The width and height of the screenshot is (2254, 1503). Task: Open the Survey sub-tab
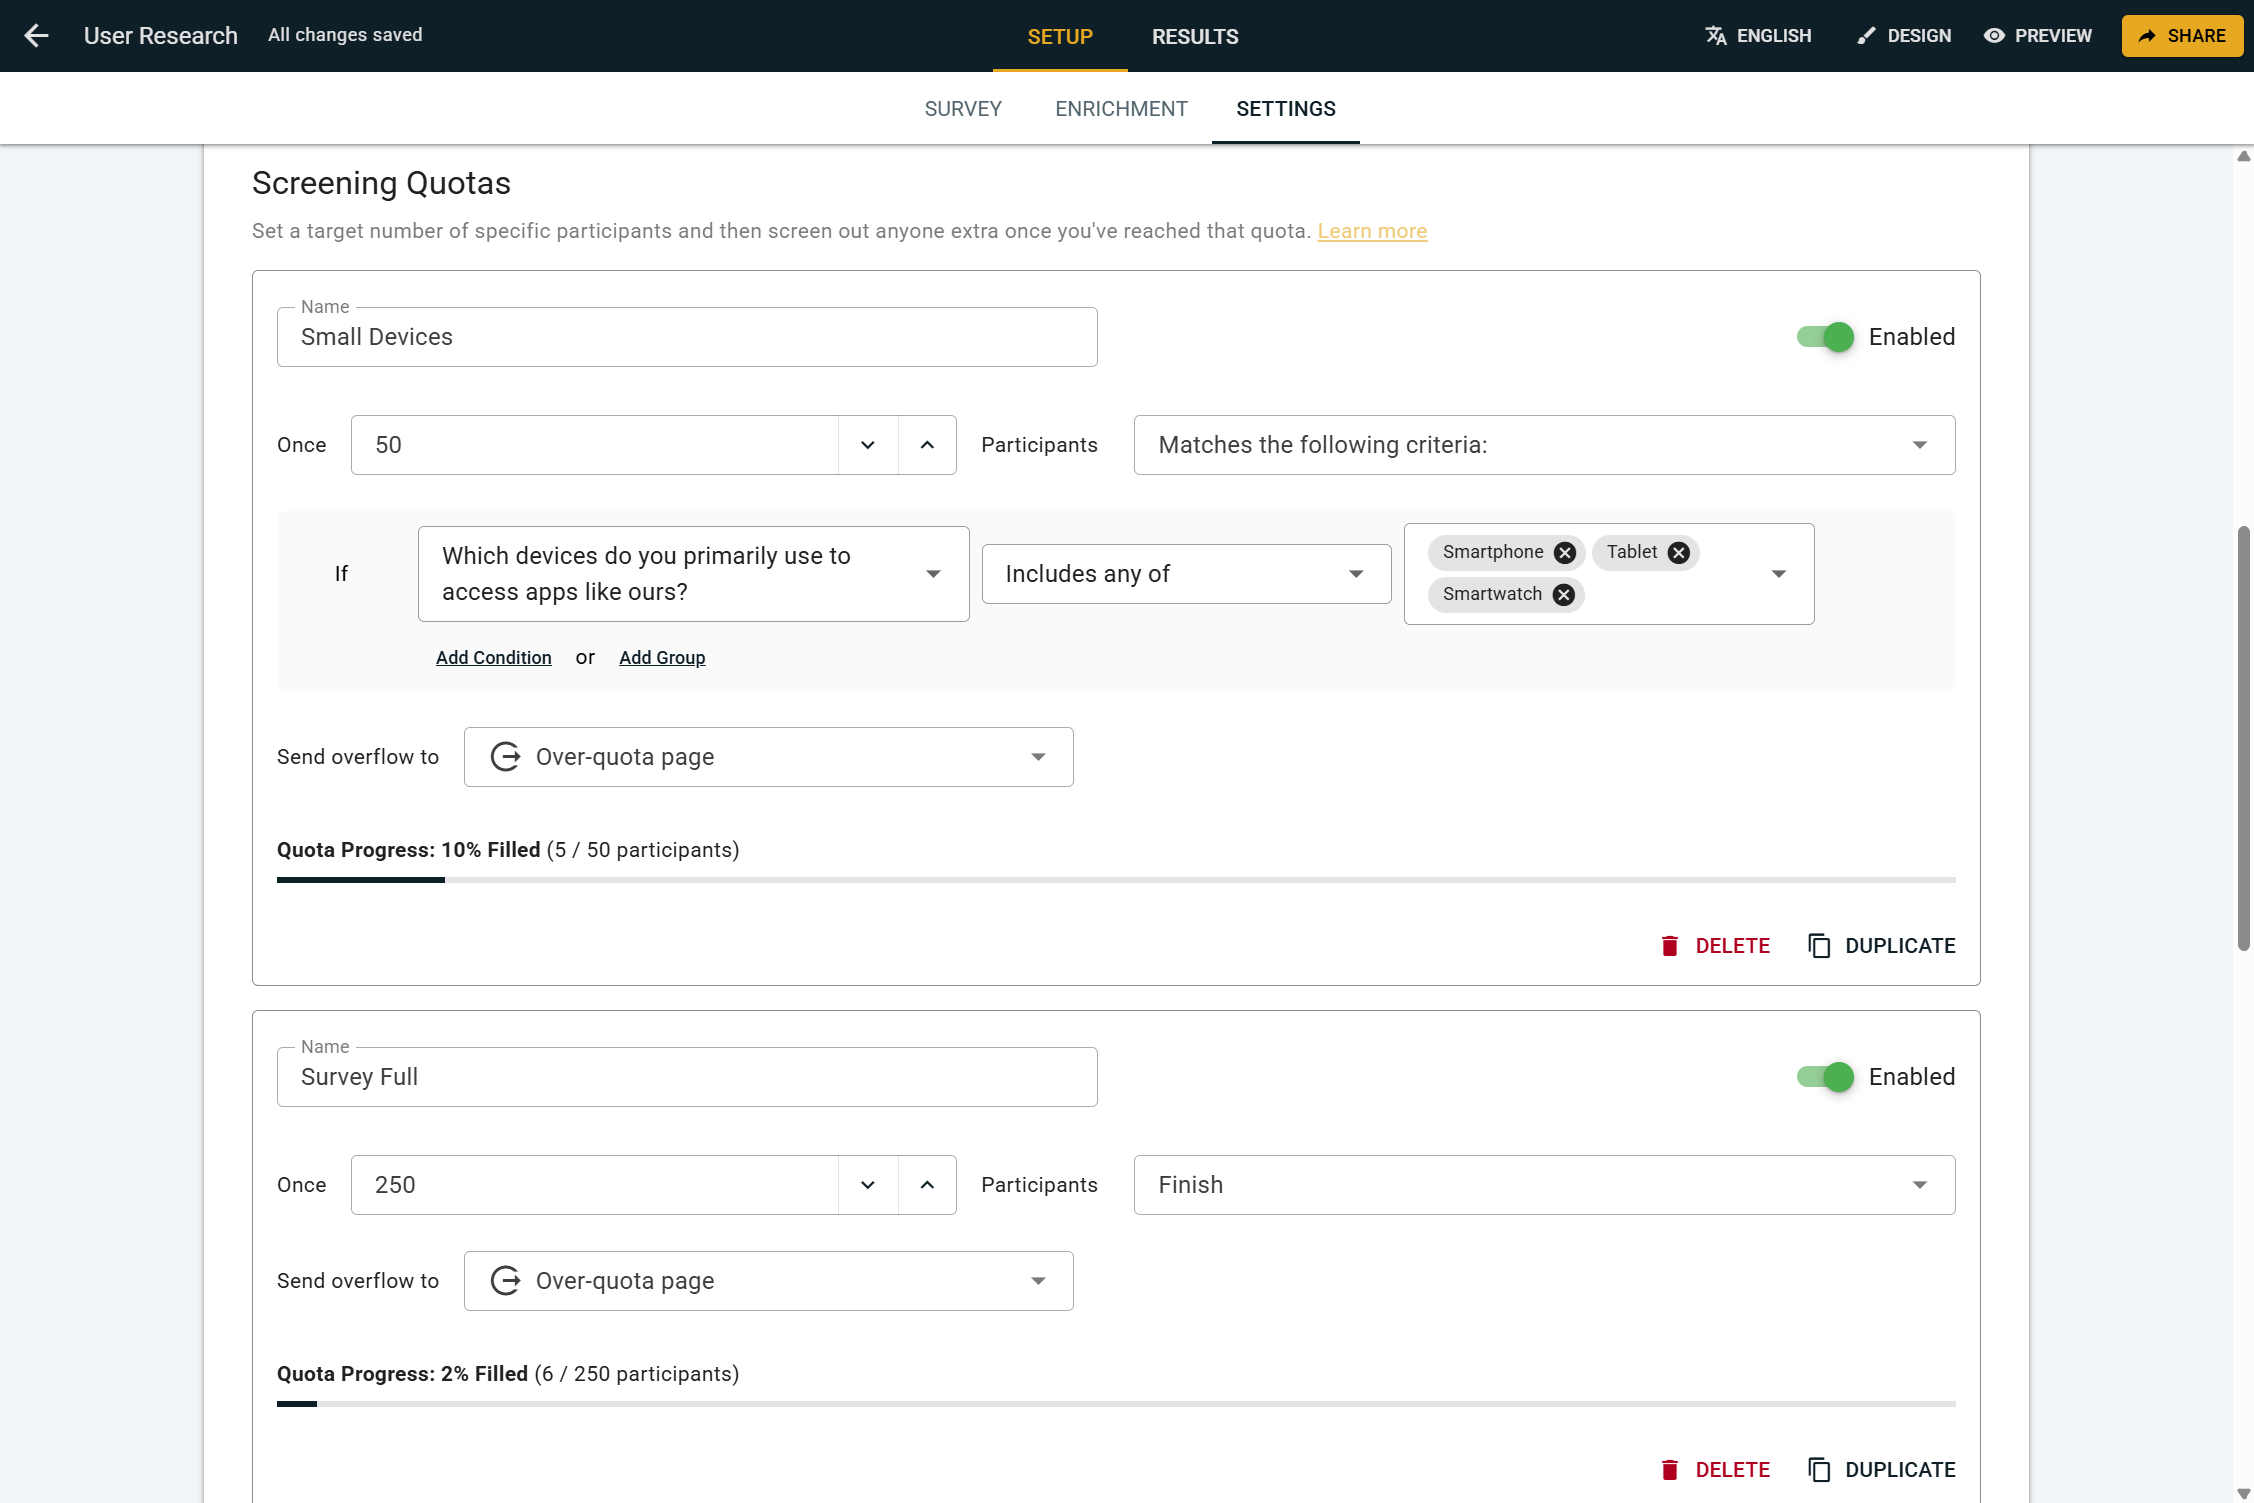point(963,109)
